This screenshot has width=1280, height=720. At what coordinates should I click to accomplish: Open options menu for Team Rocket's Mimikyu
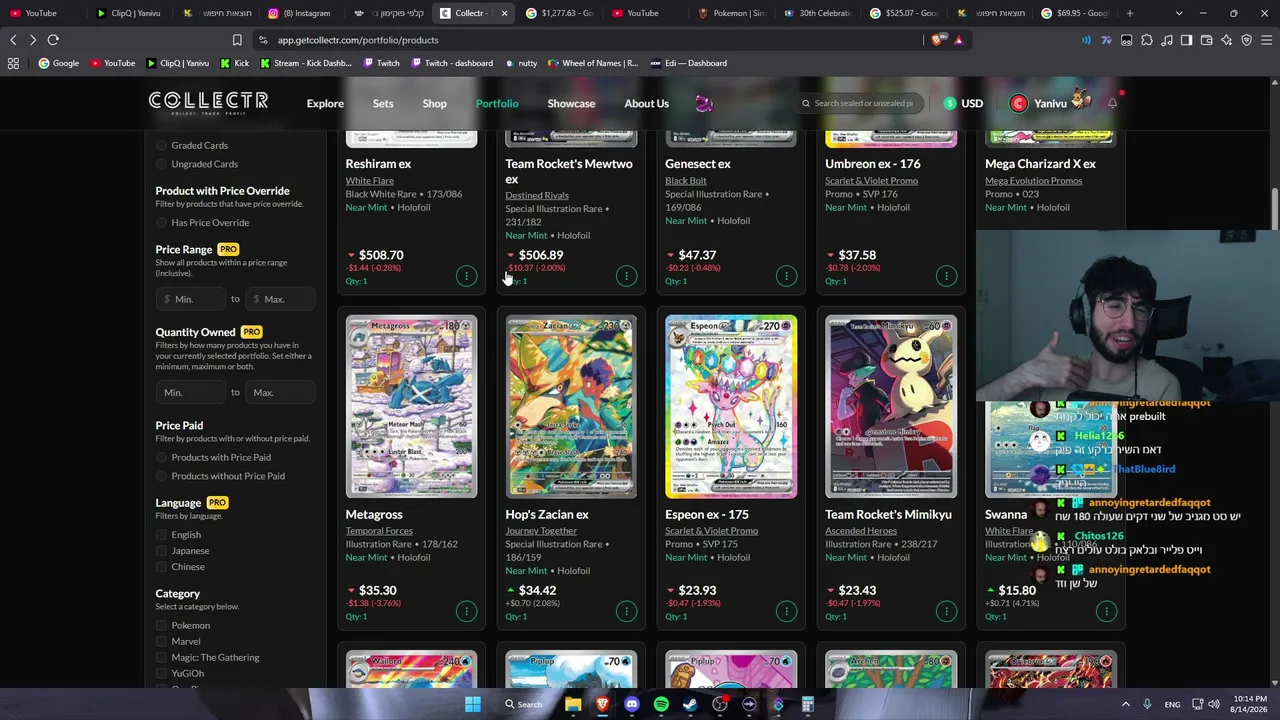click(946, 611)
